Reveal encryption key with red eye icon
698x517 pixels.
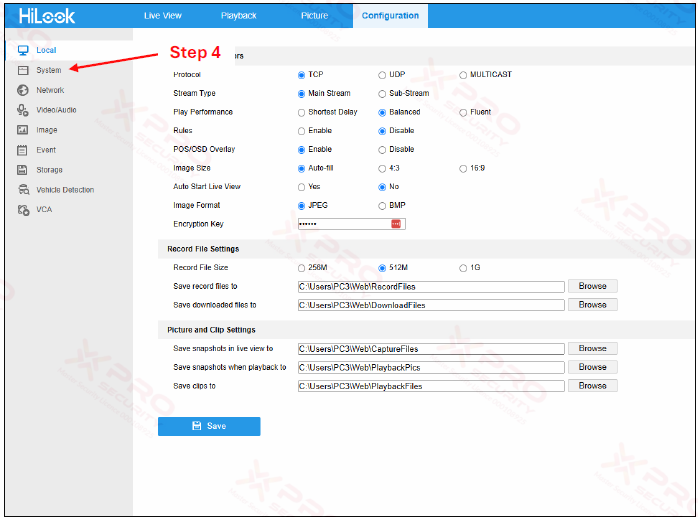[395, 224]
